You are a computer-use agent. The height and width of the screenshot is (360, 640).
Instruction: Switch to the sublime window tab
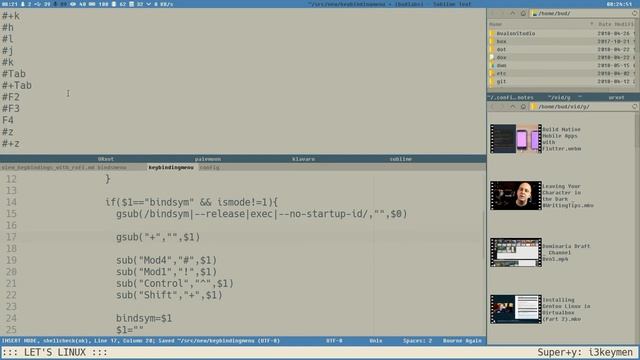point(400,159)
